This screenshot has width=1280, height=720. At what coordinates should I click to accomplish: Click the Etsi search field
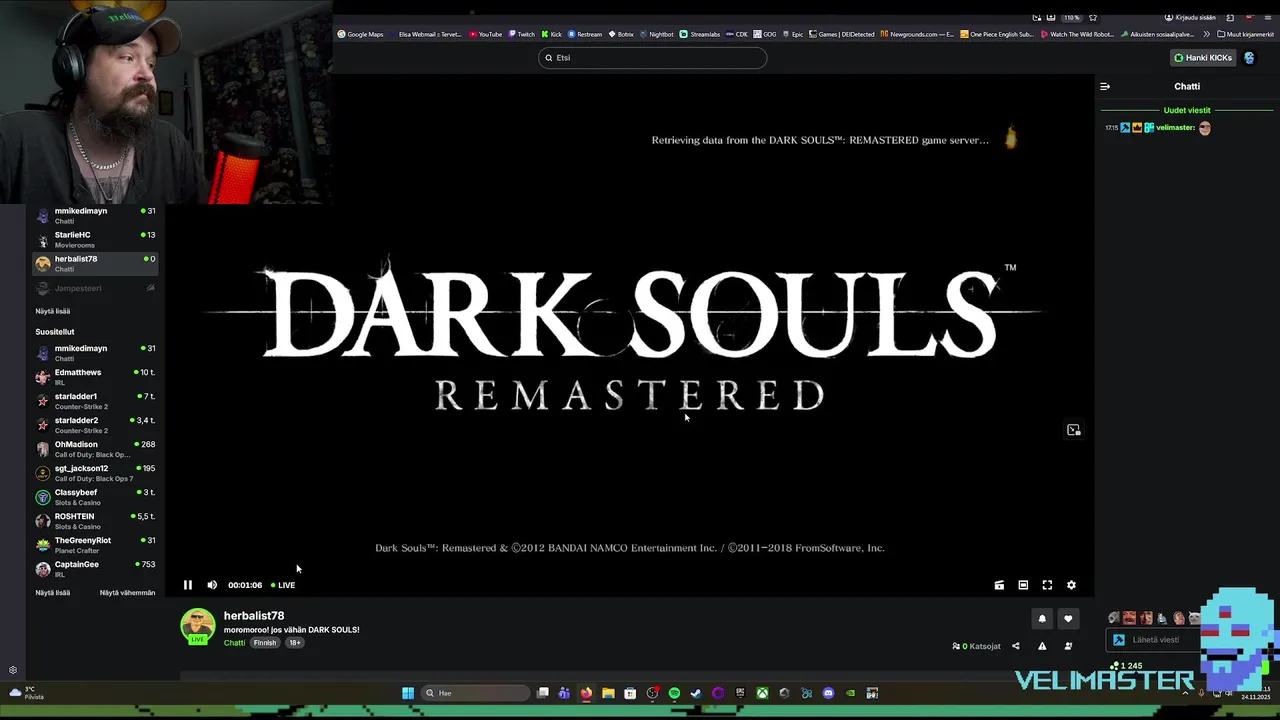click(652, 58)
